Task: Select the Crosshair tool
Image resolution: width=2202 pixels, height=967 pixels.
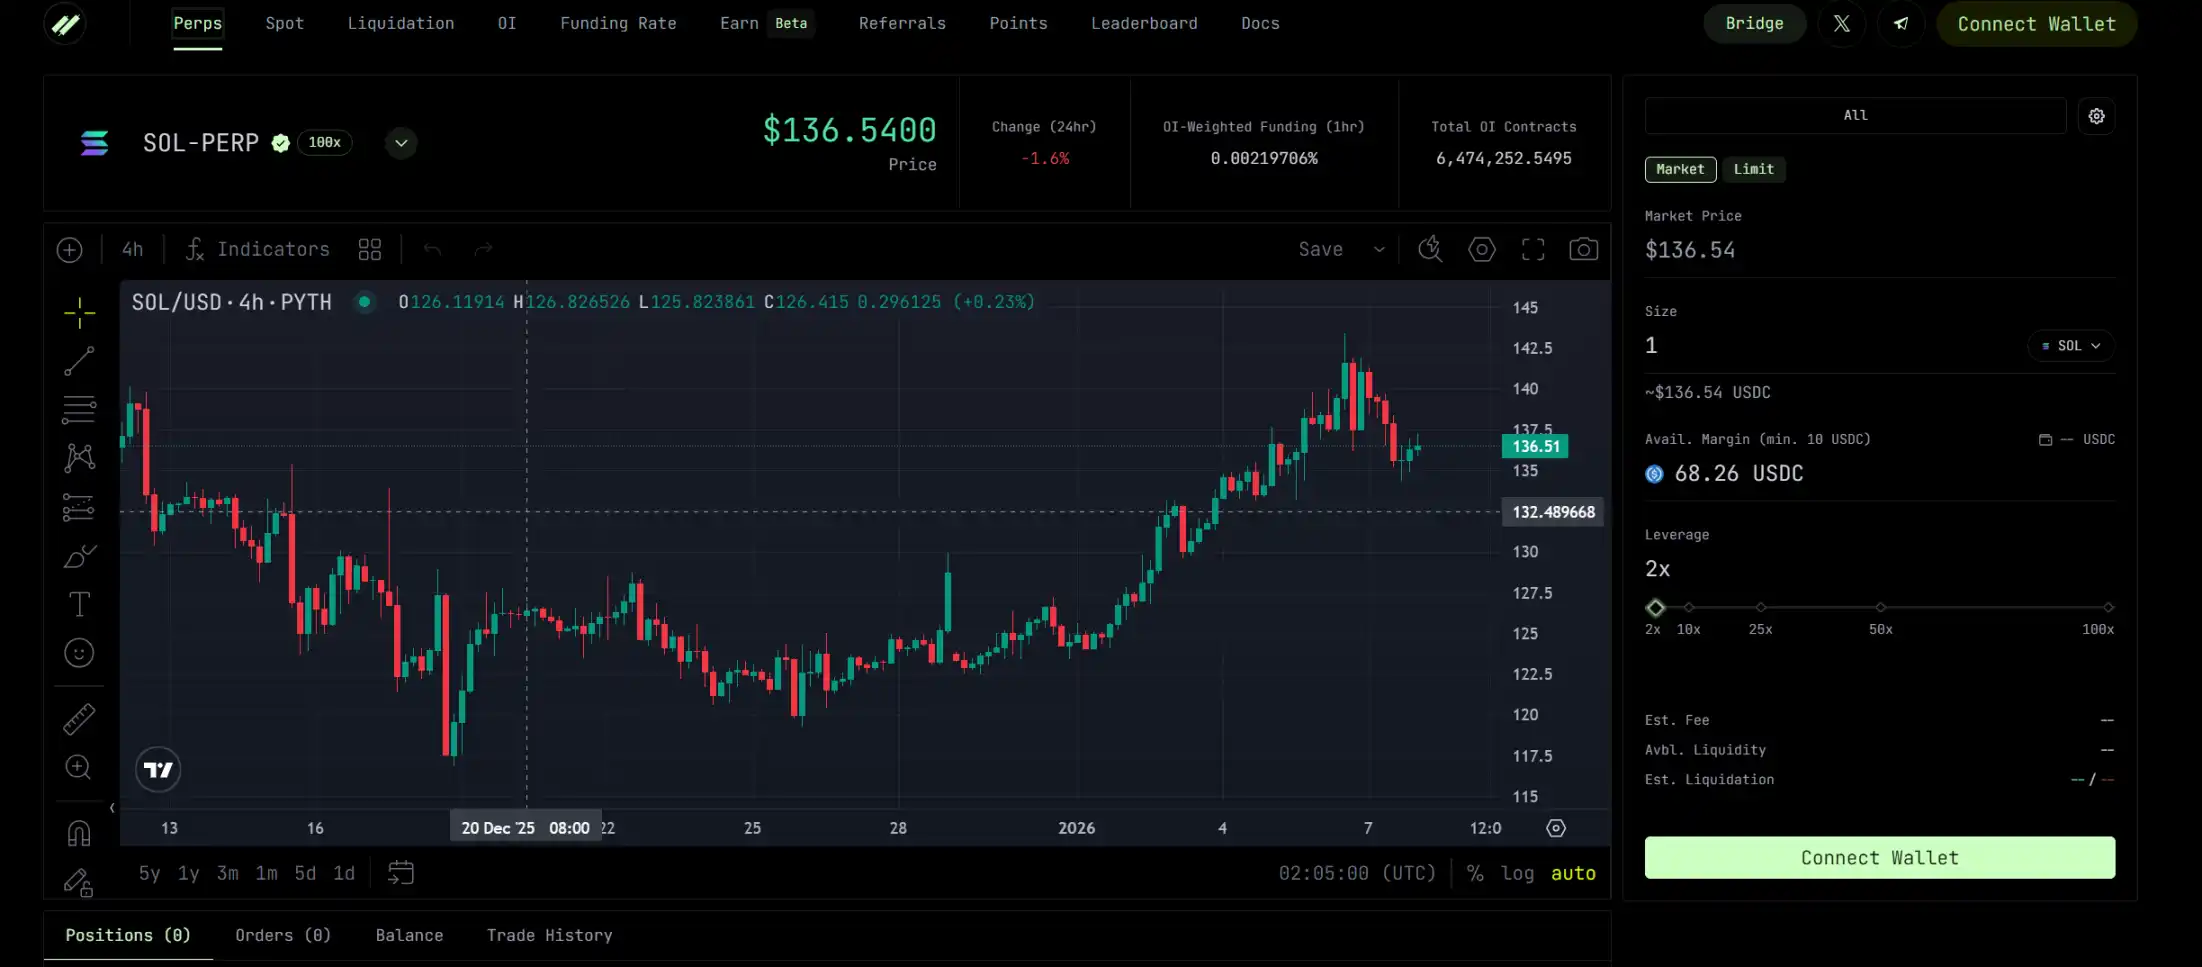Action: pos(79,312)
